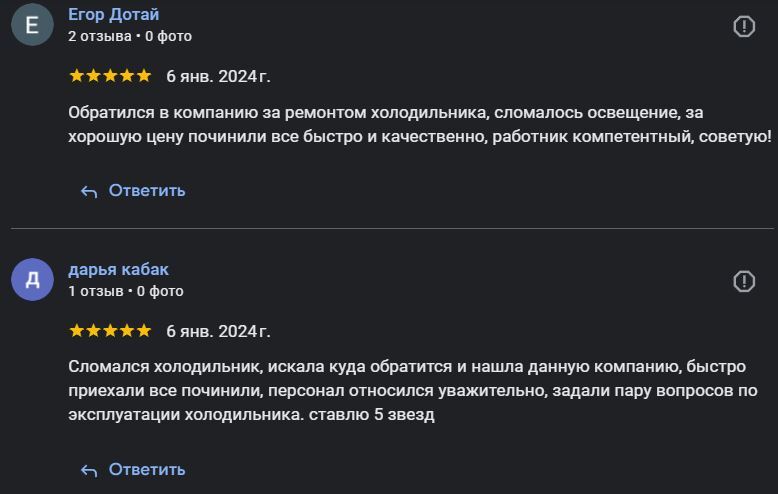Image resolution: width=778 pixels, height=494 pixels.
Task: Click reply arrow icon under Егор Дотай's review
Action: [x=89, y=191]
